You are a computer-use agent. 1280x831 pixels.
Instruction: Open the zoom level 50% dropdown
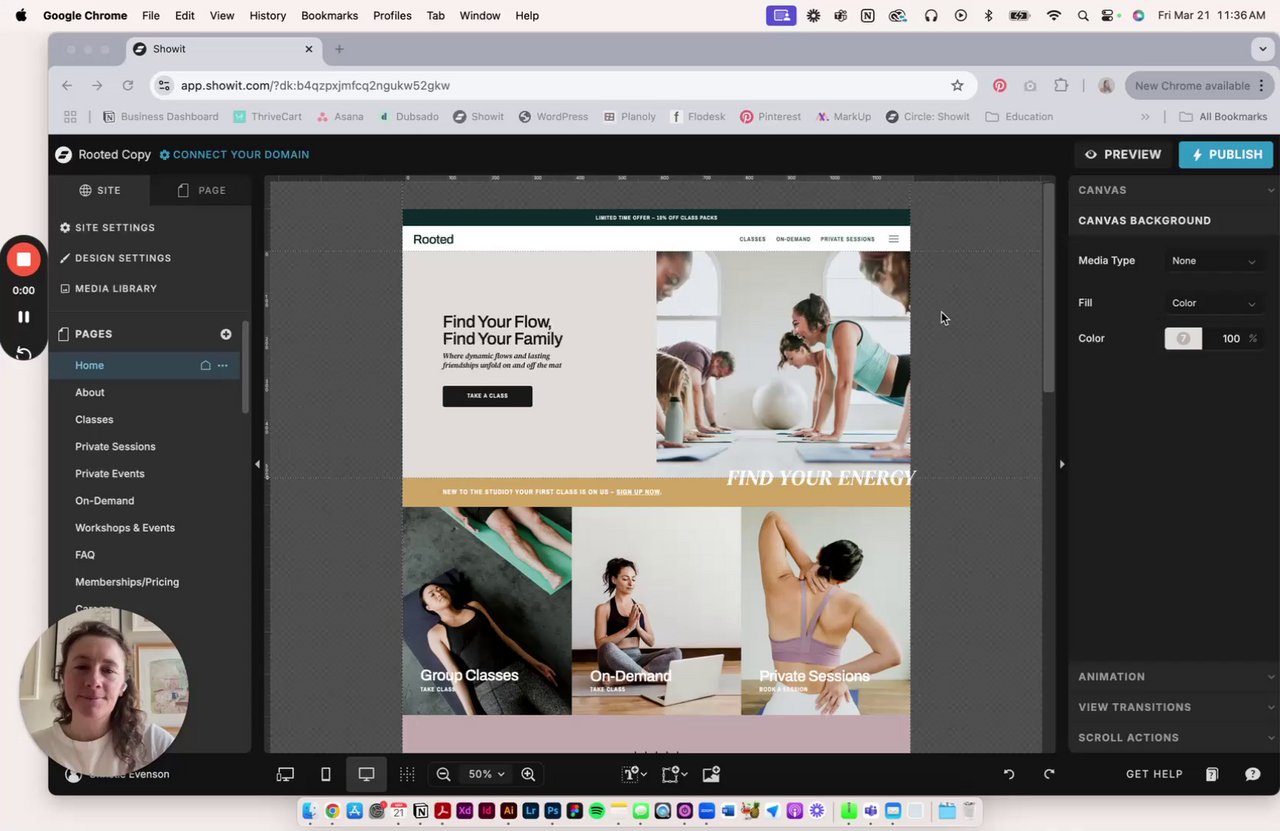pyautogui.click(x=486, y=774)
